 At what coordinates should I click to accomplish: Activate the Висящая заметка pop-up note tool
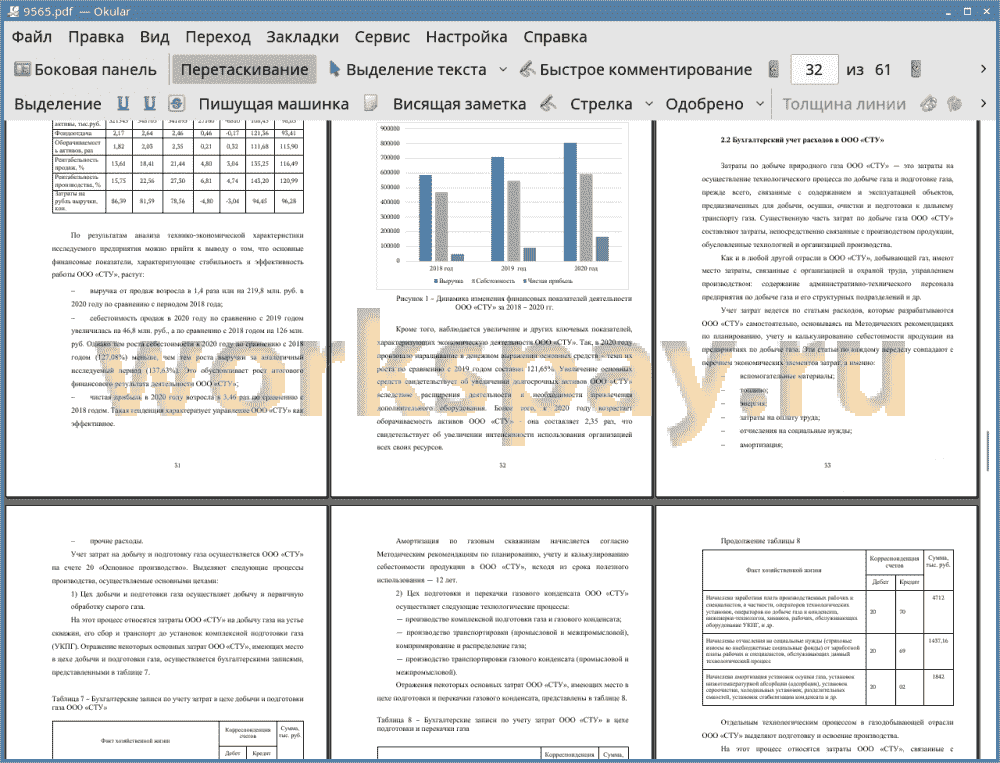[x=459, y=103]
